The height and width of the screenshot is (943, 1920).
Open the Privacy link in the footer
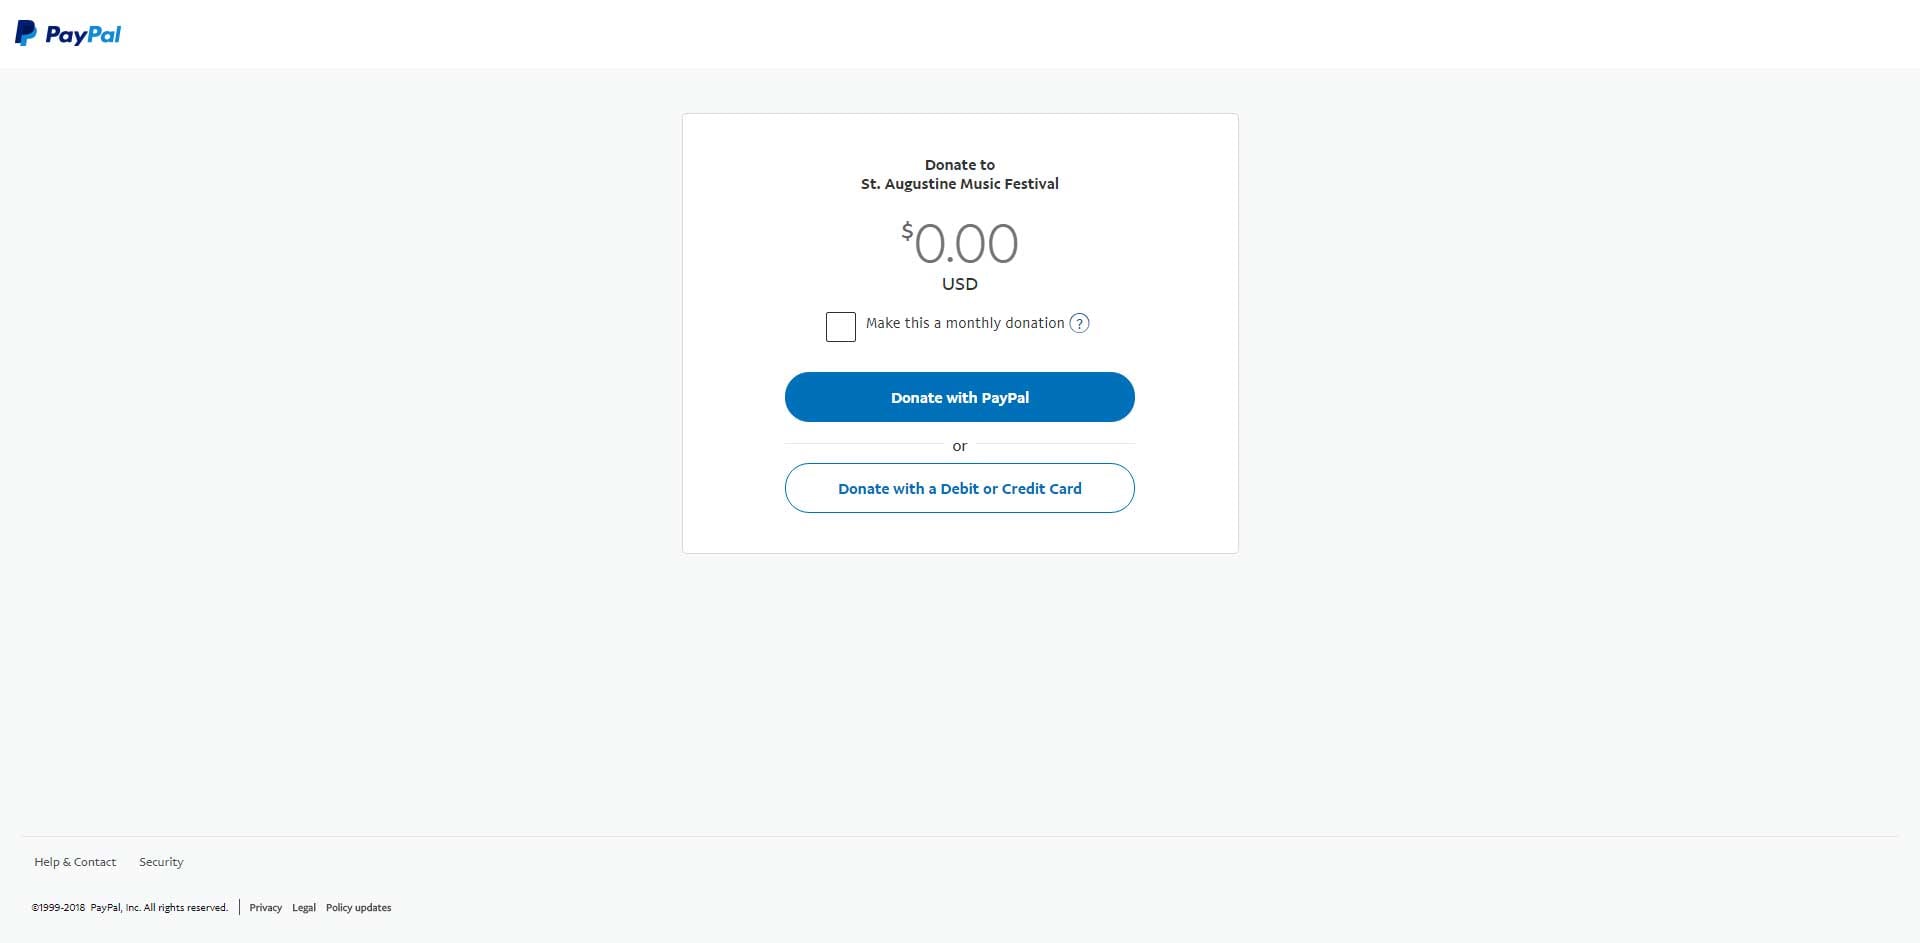tap(266, 908)
